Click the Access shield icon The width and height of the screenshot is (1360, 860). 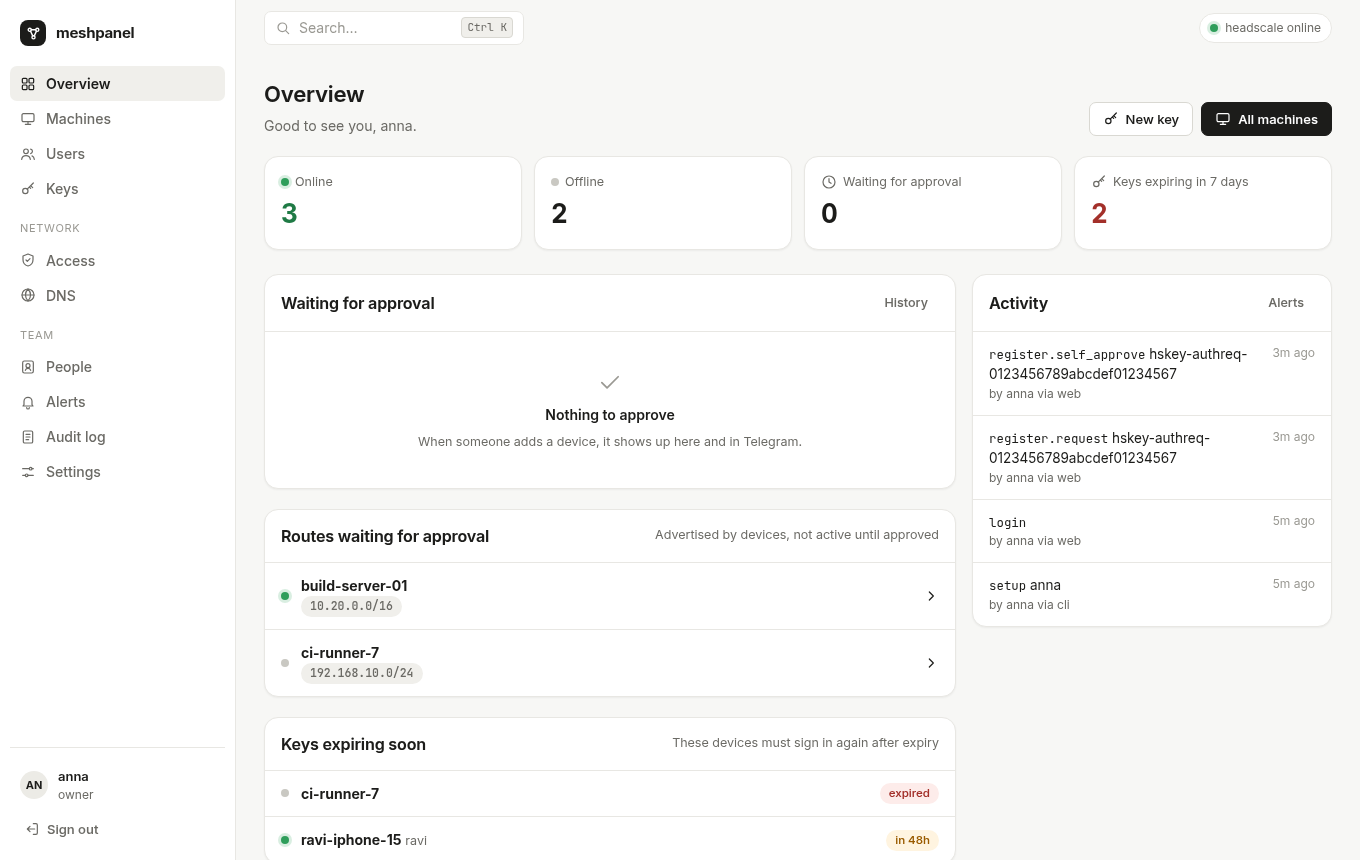[28, 261]
